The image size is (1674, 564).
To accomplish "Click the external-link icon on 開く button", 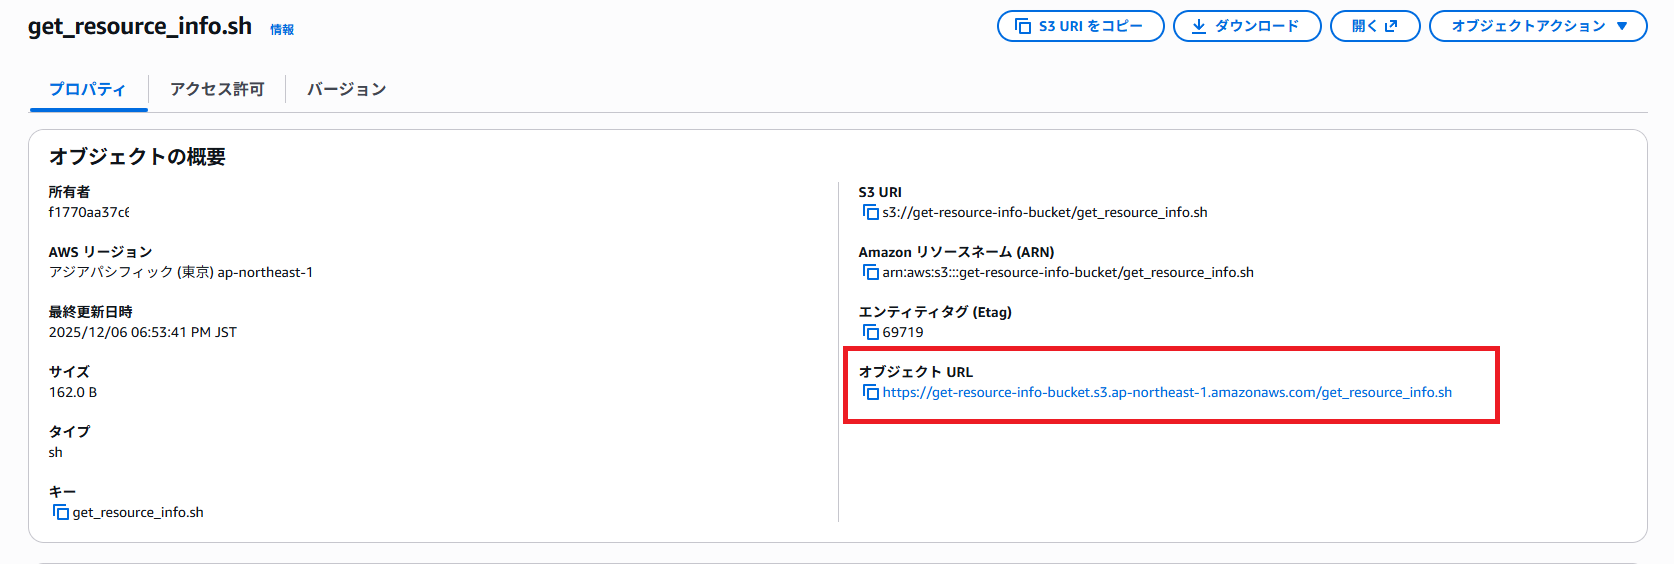I will pos(1391,26).
